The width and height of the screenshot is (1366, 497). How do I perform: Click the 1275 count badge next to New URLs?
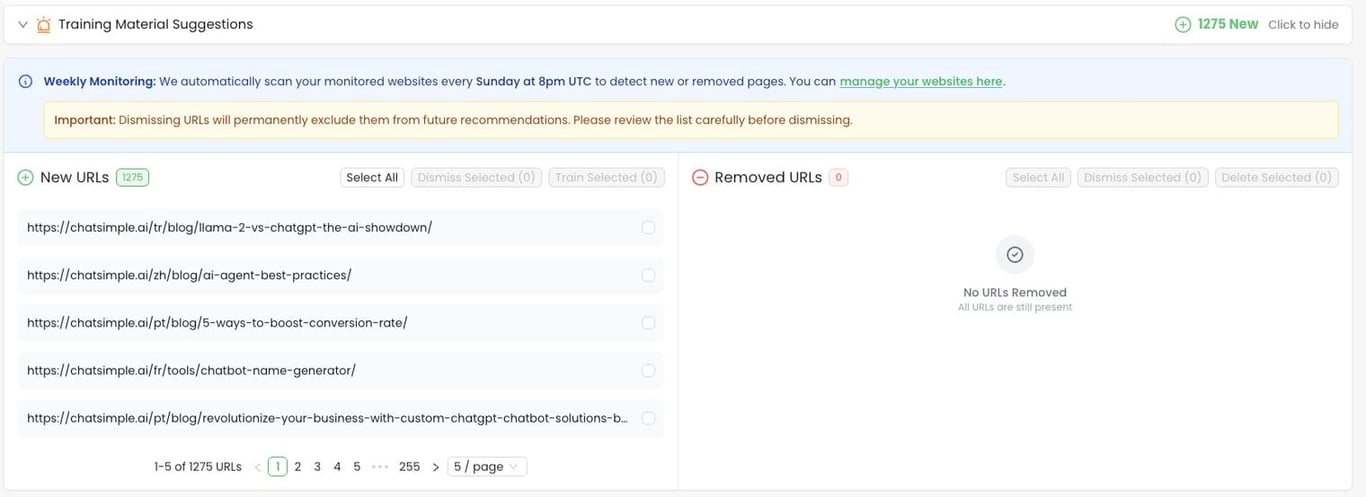pos(132,177)
